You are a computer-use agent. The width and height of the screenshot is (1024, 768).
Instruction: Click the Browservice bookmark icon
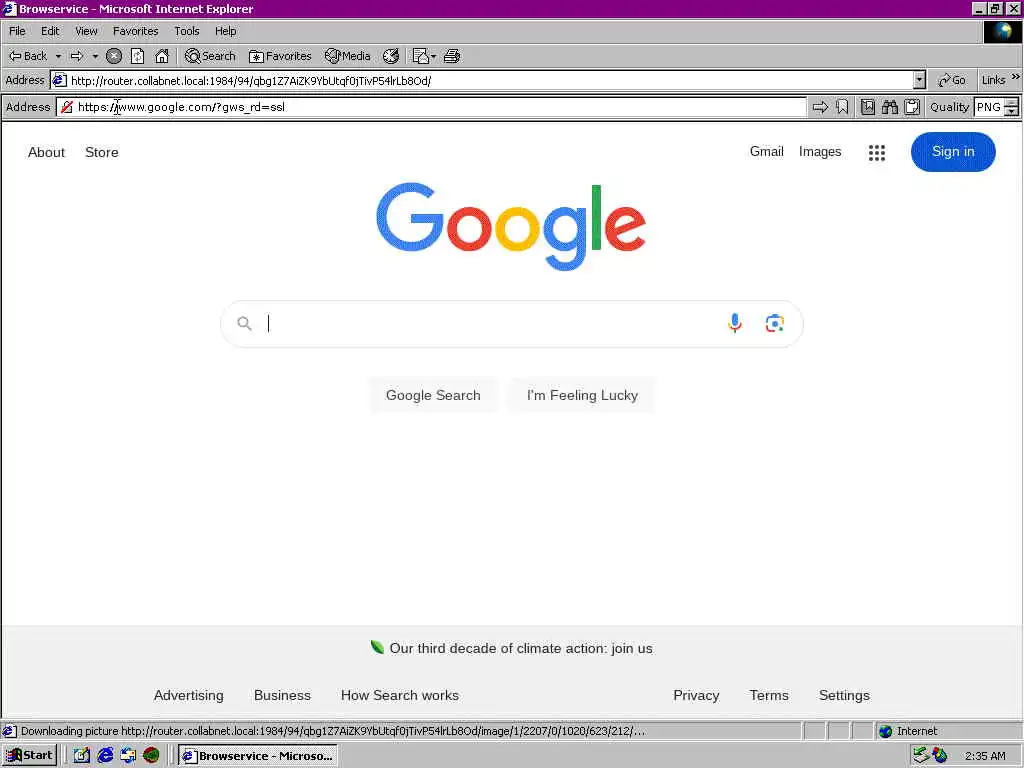point(842,107)
